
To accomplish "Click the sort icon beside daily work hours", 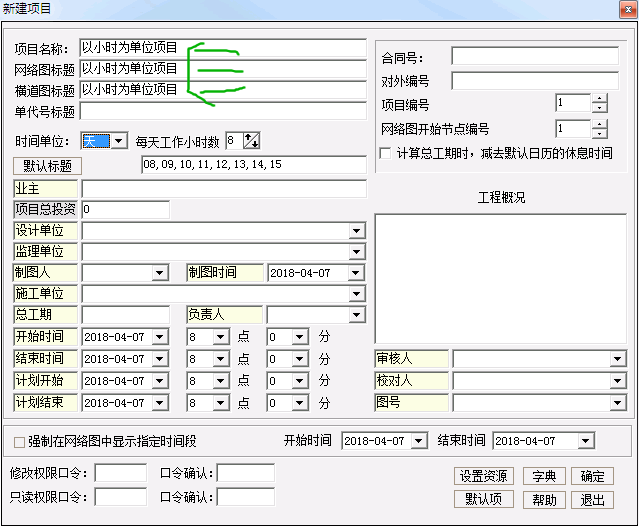I will pyautogui.click(x=251, y=141).
